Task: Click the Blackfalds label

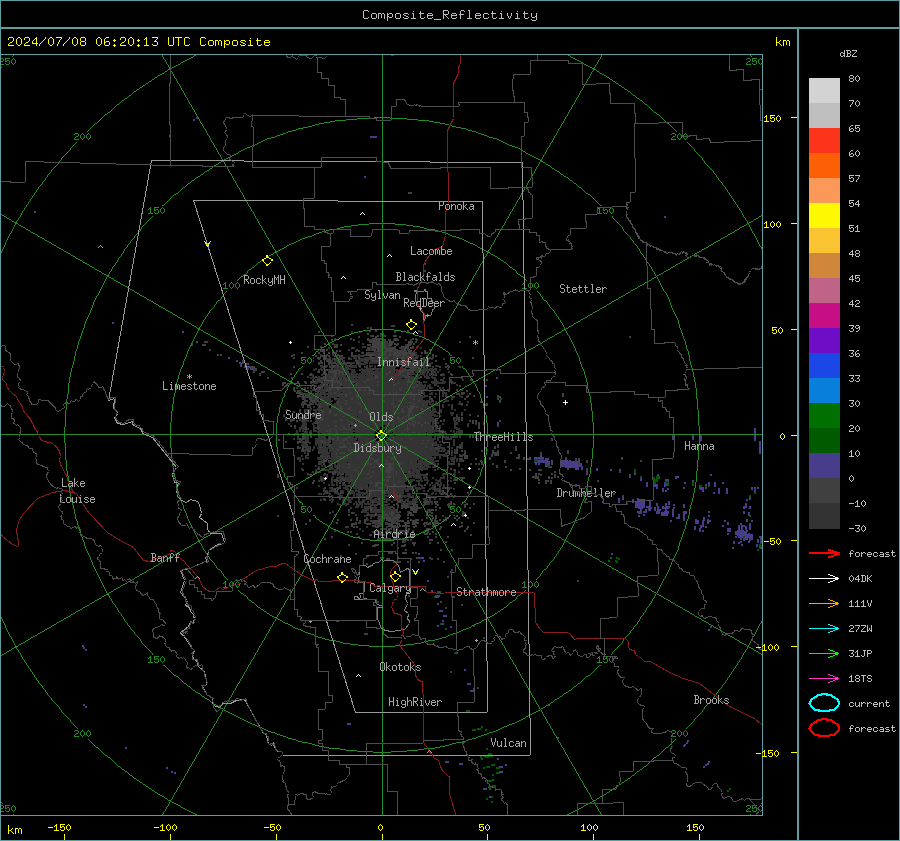Action: point(425,277)
